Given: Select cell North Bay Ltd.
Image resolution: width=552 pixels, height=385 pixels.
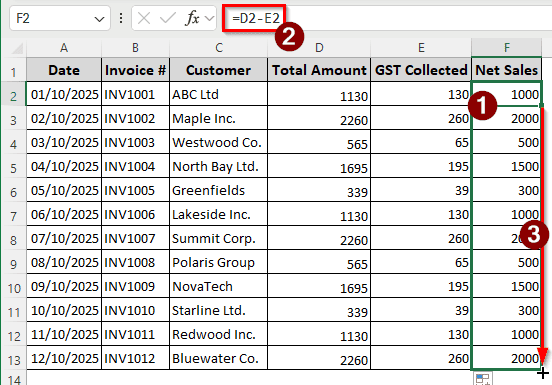Looking at the screenshot, I should [x=219, y=166].
